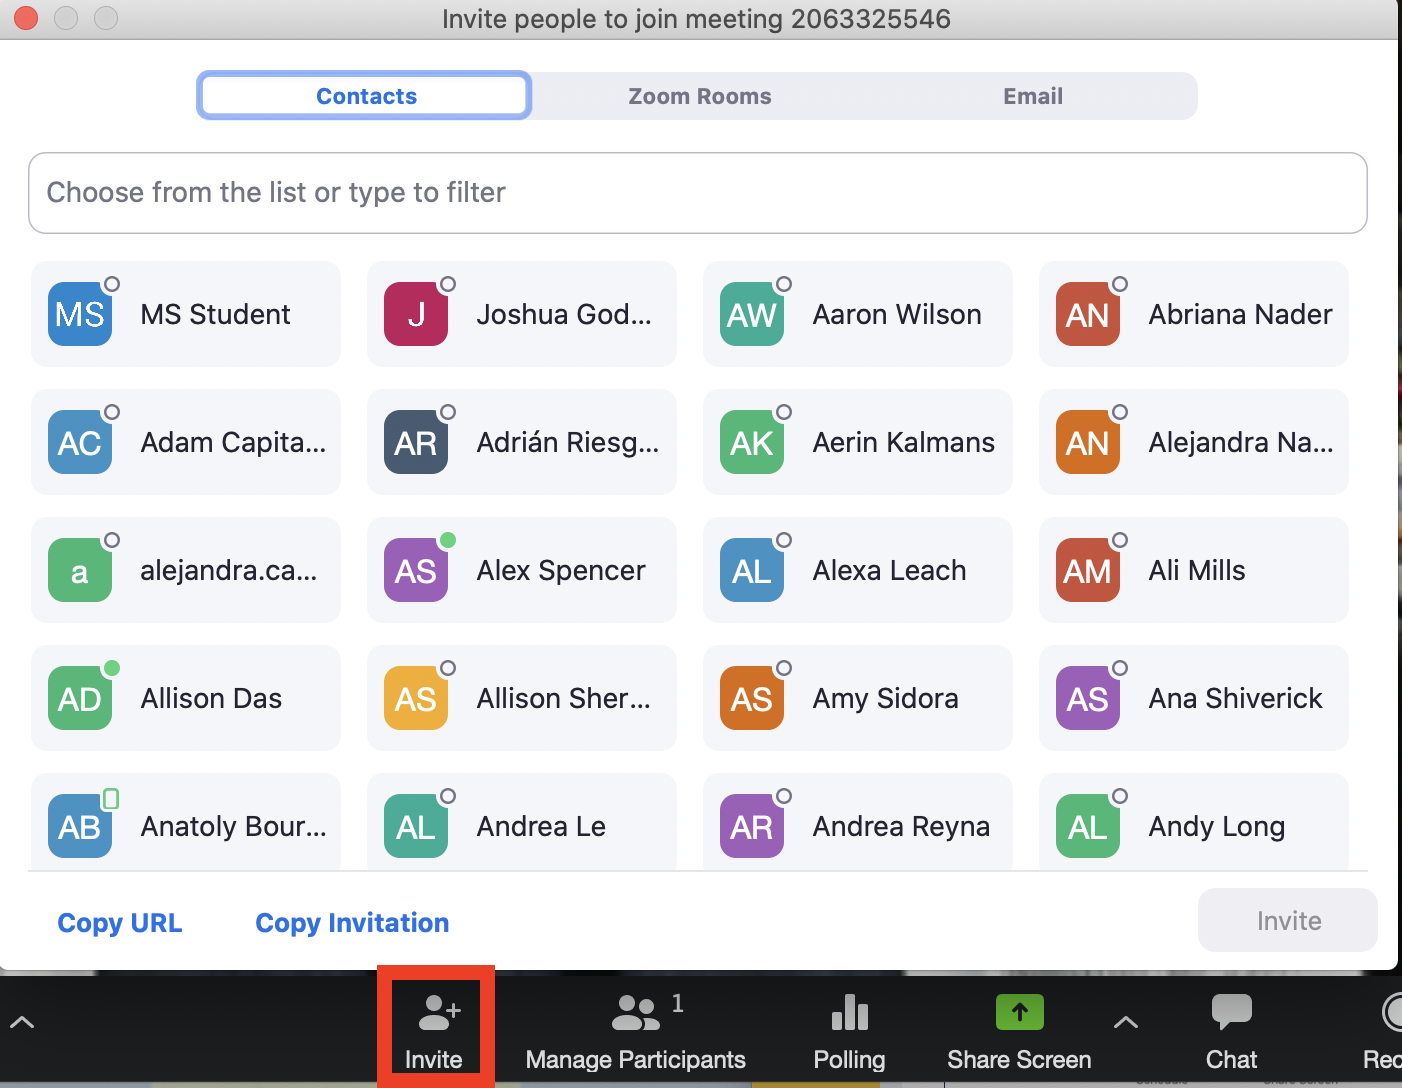Select Ali Mills AM avatar
This screenshot has width=1402, height=1088.
tap(1088, 570)
